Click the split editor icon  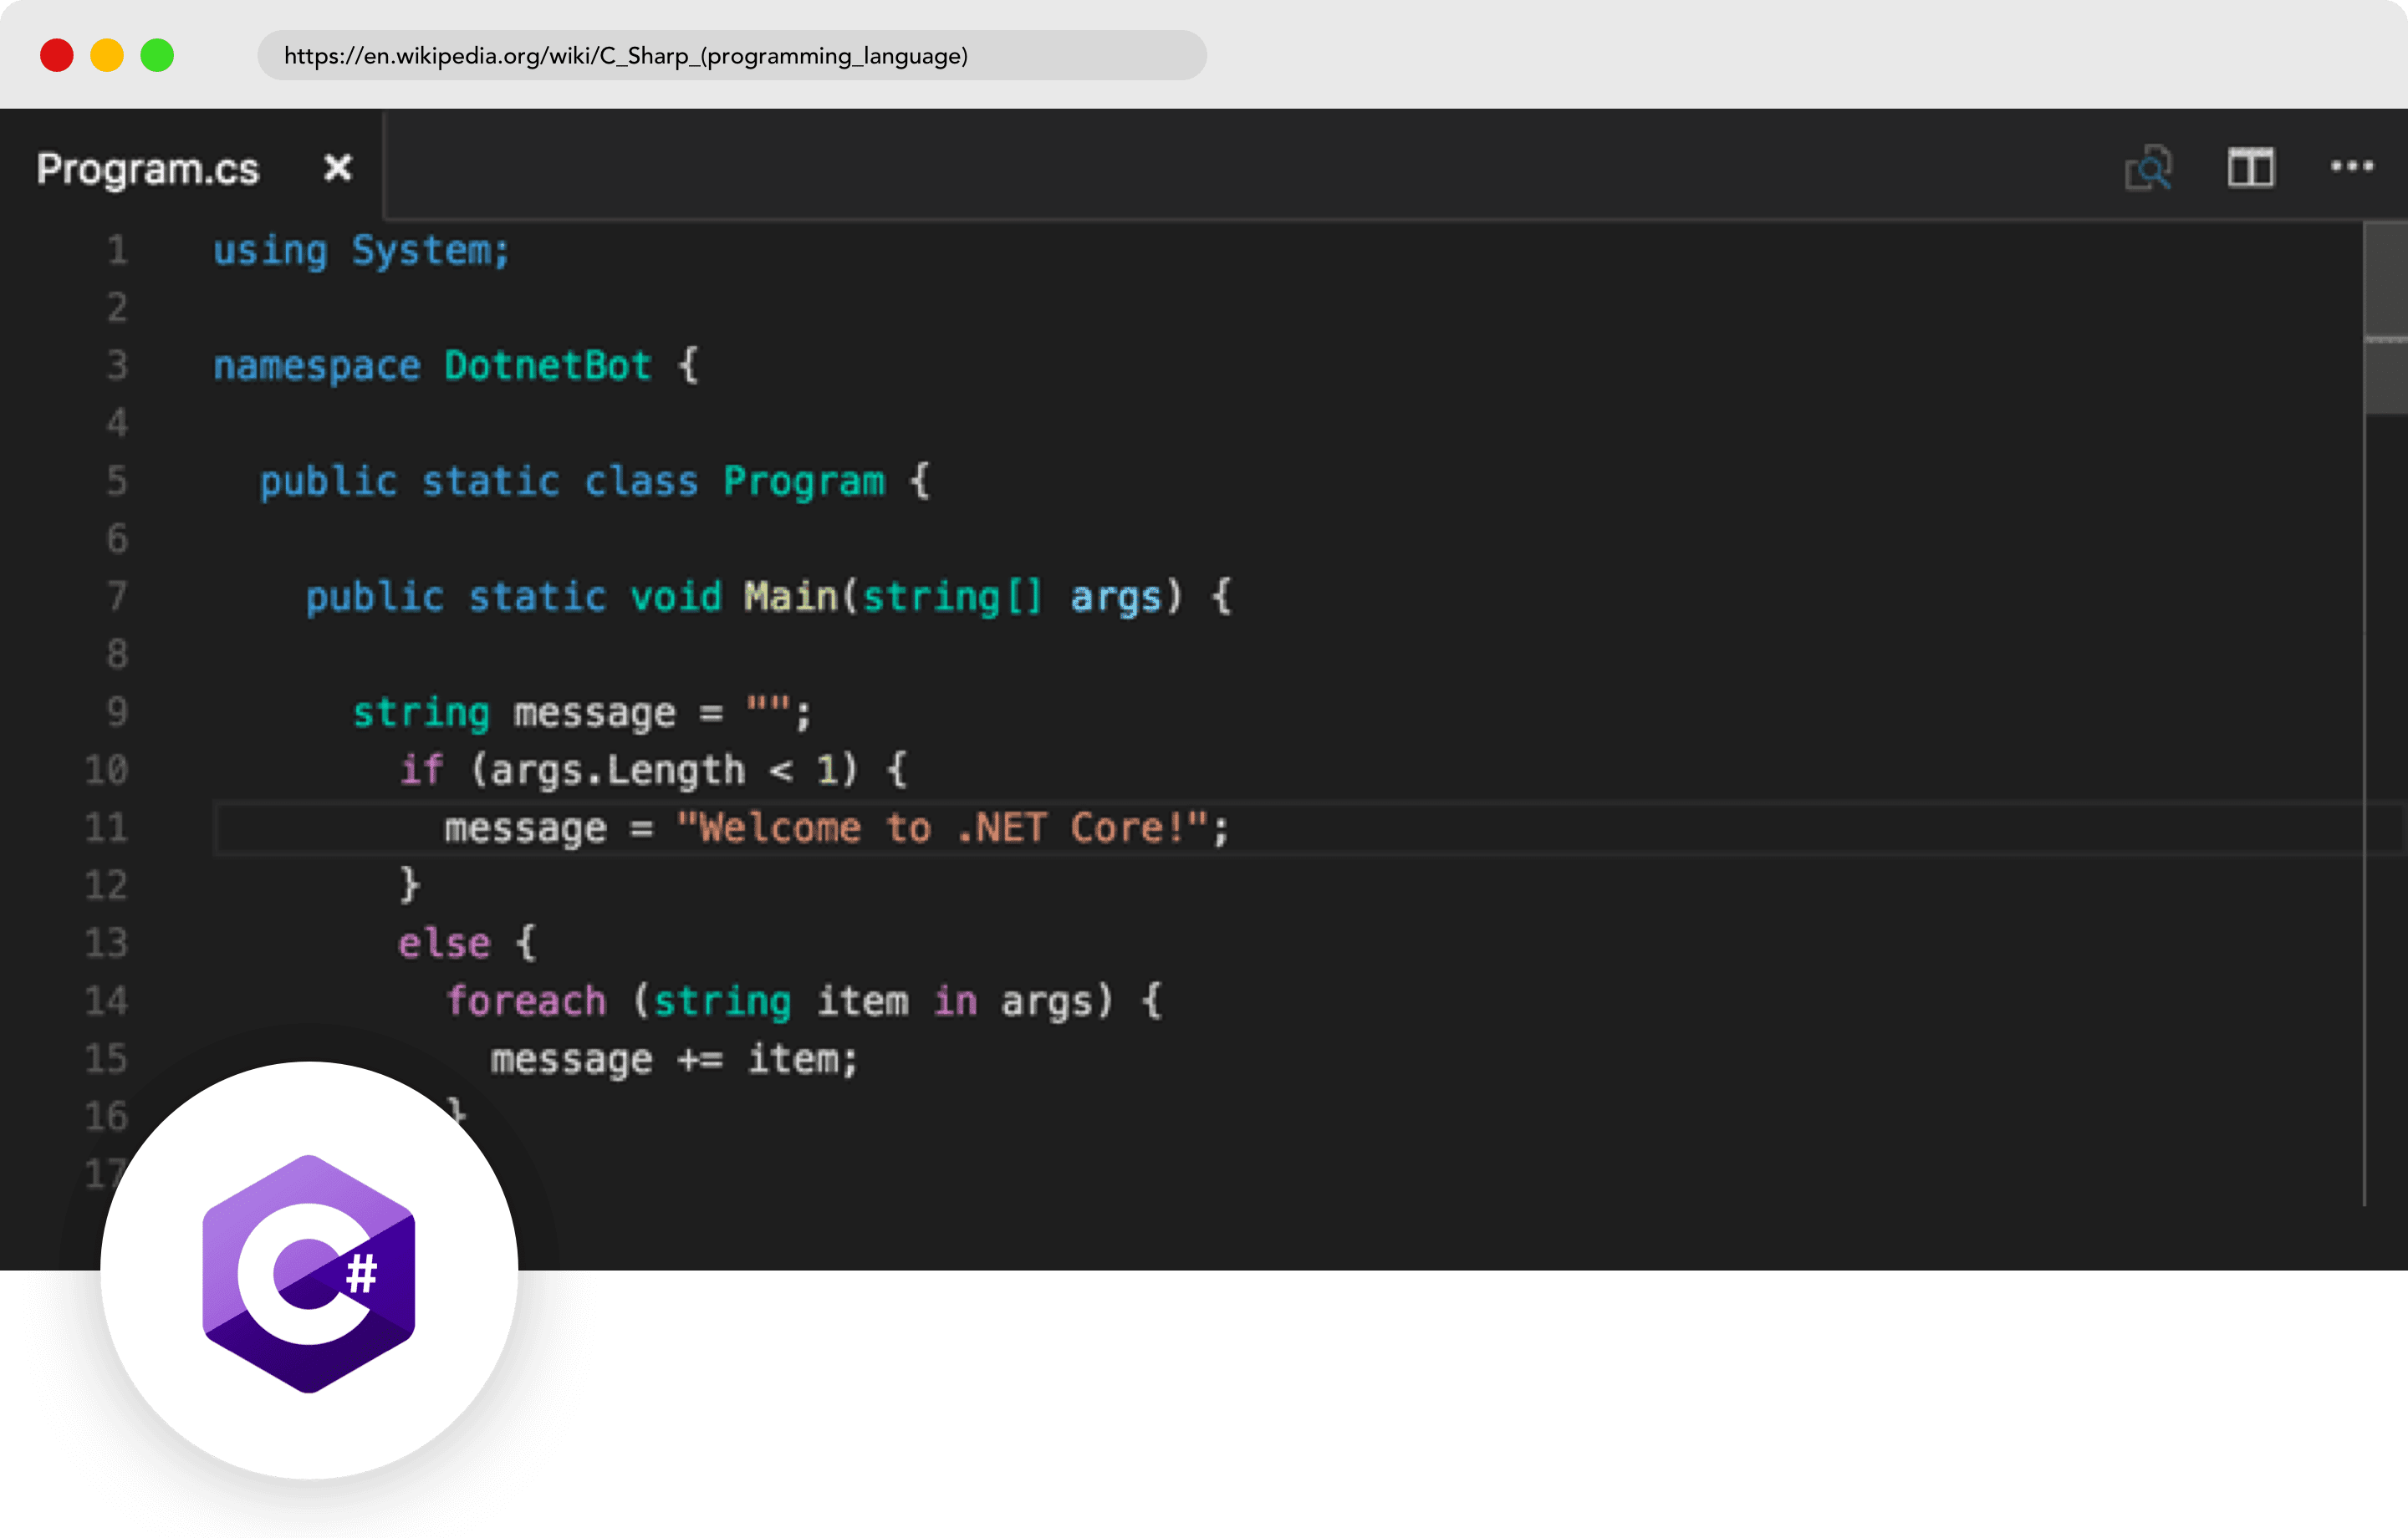coord(2250,167)
